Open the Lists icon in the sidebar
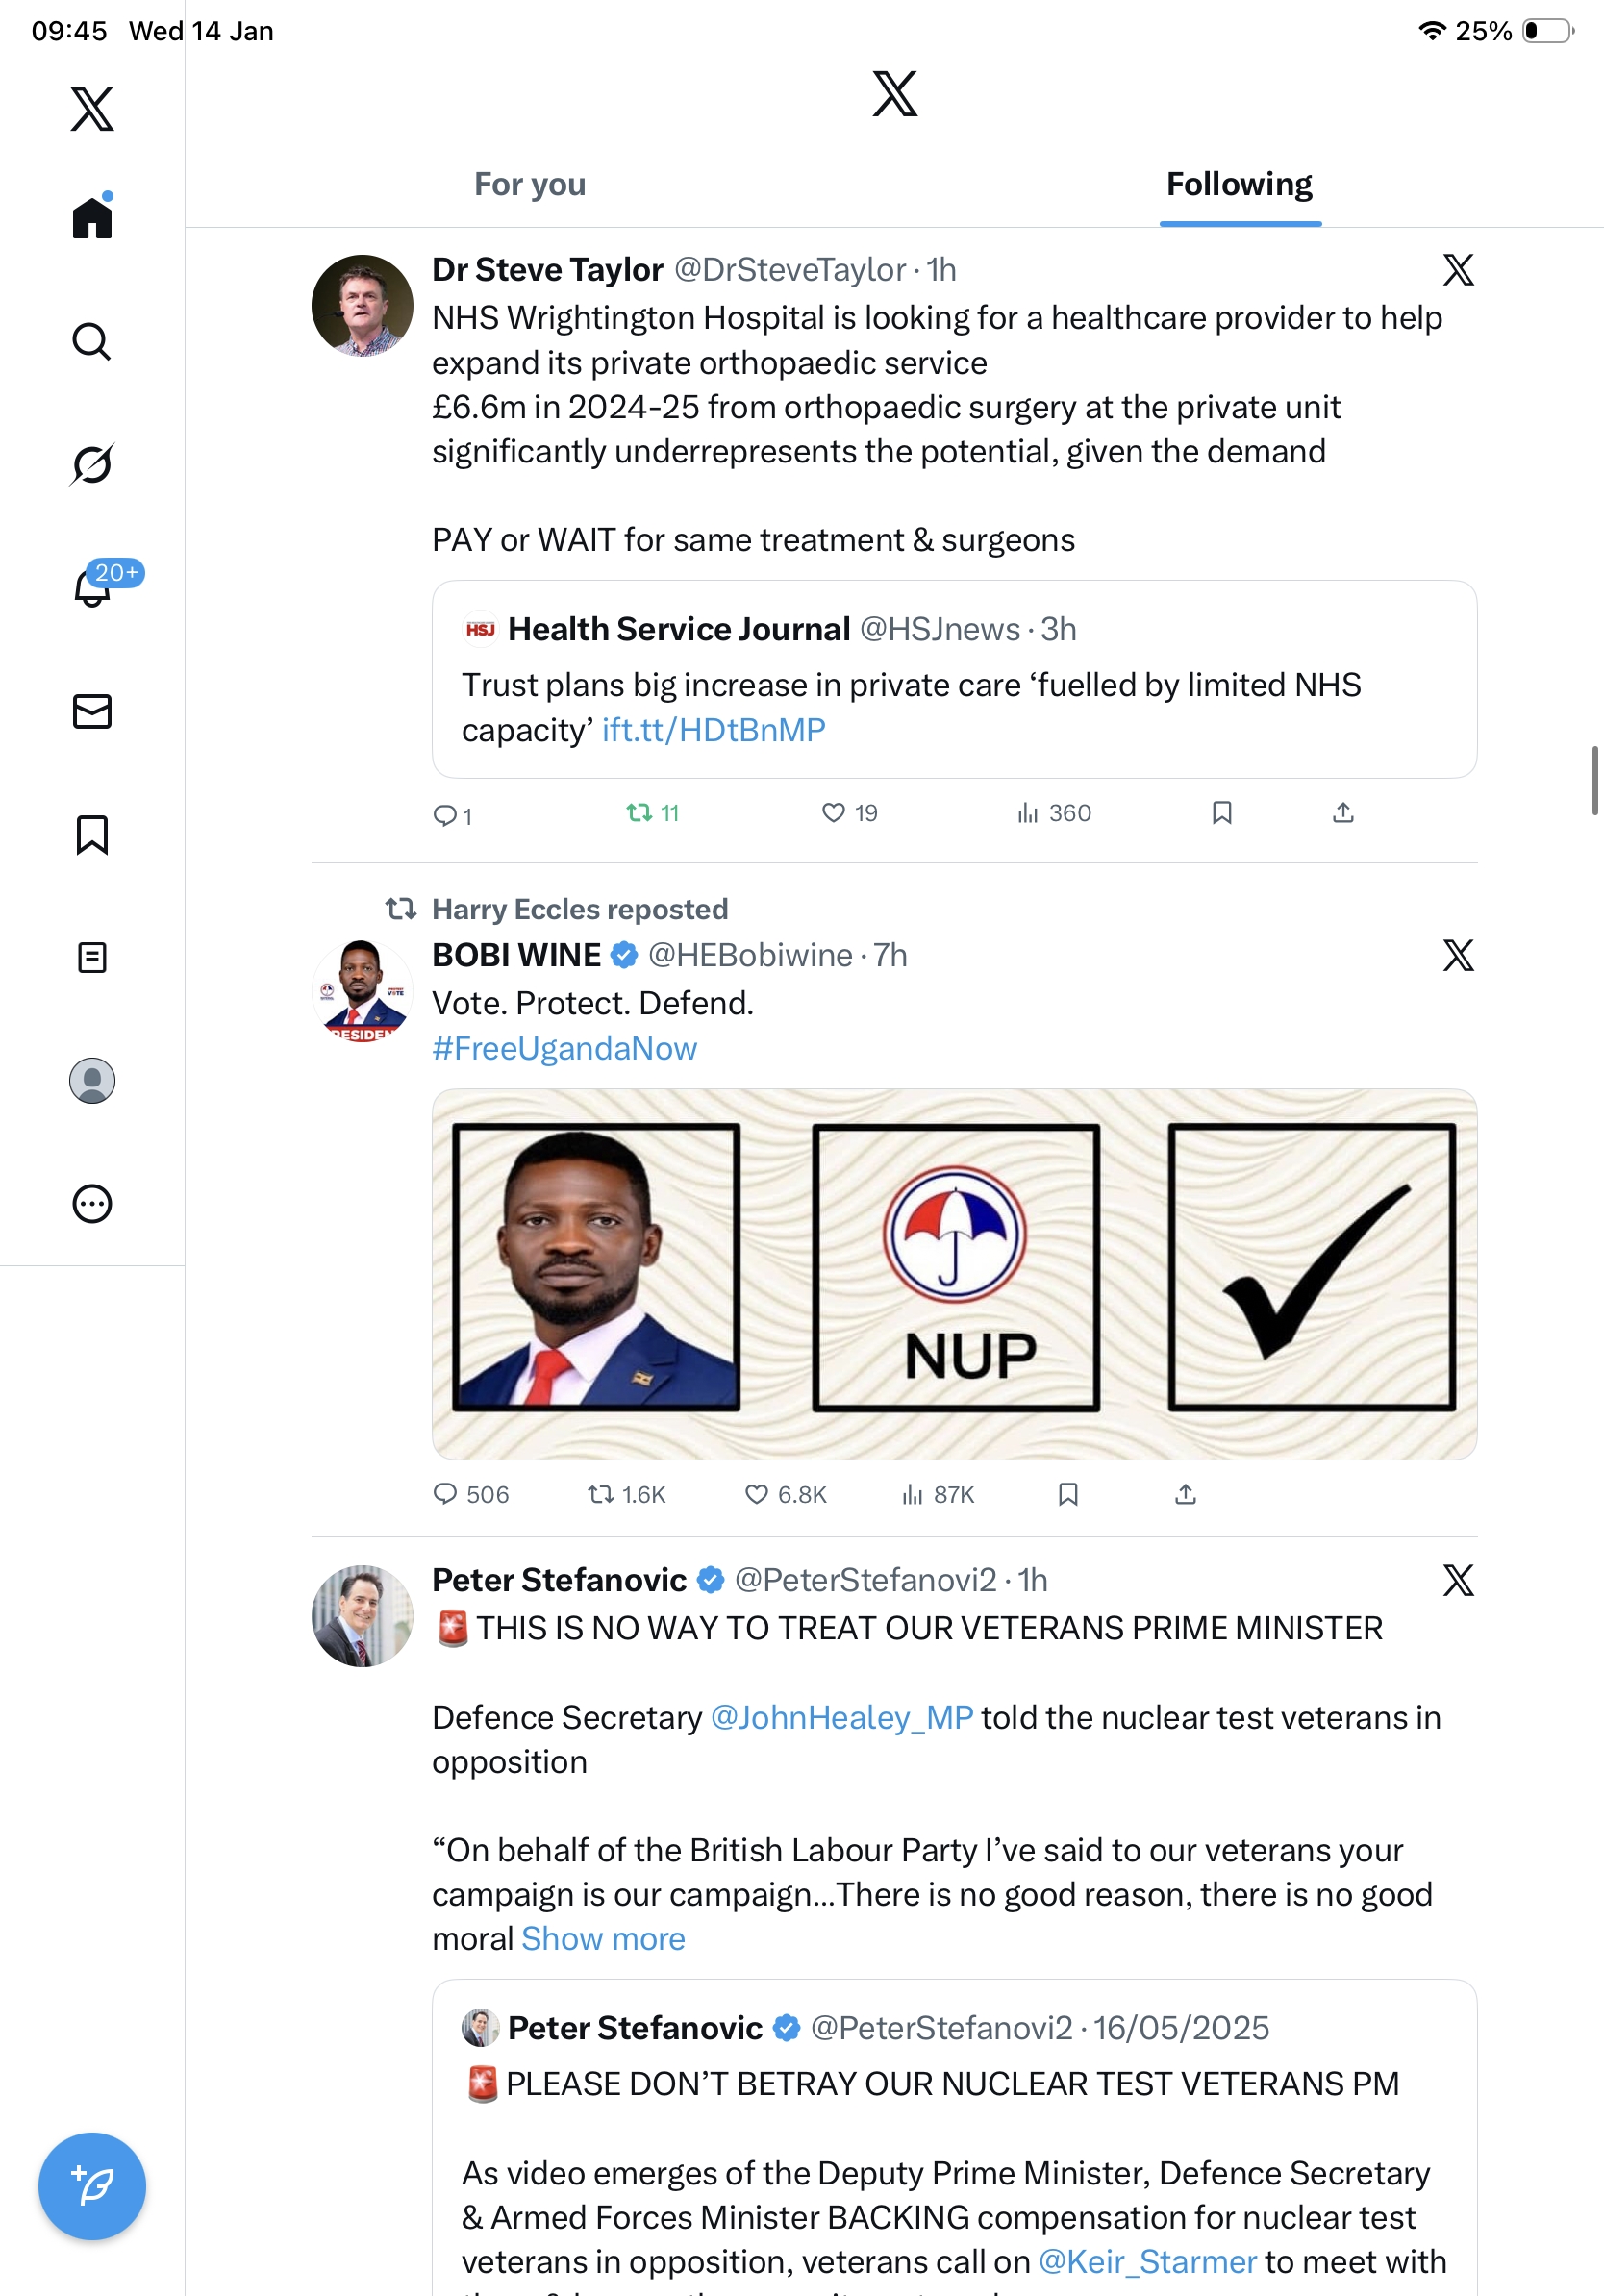 tap(92, 957)
